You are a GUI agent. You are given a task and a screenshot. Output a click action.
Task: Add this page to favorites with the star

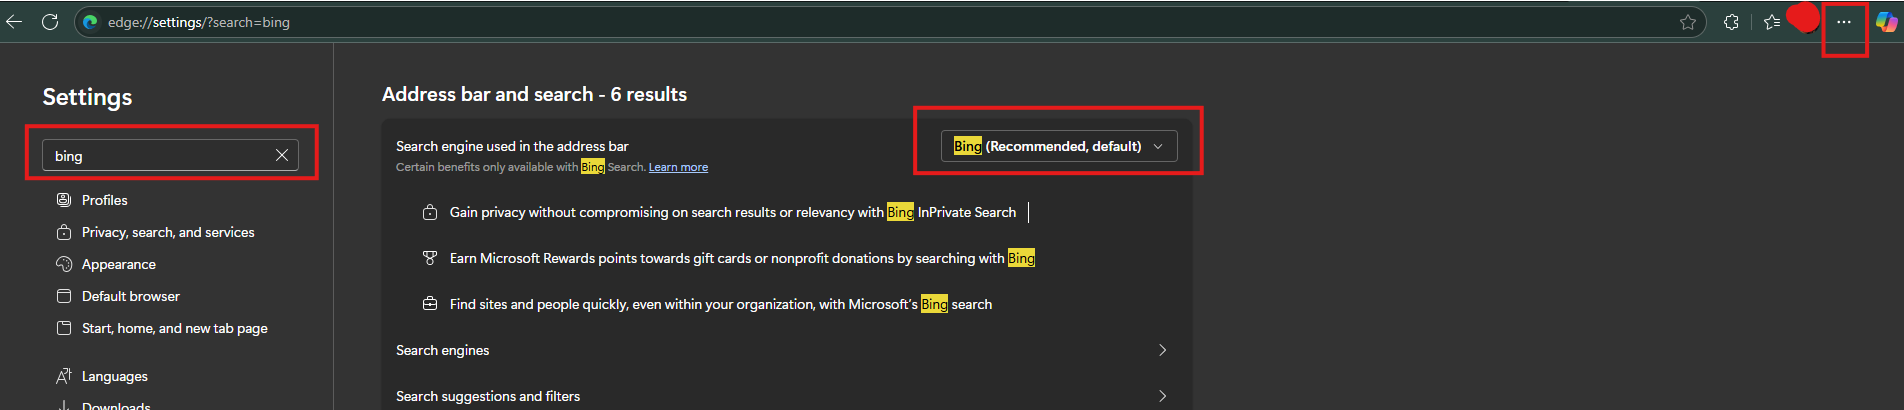point(1688,22)
